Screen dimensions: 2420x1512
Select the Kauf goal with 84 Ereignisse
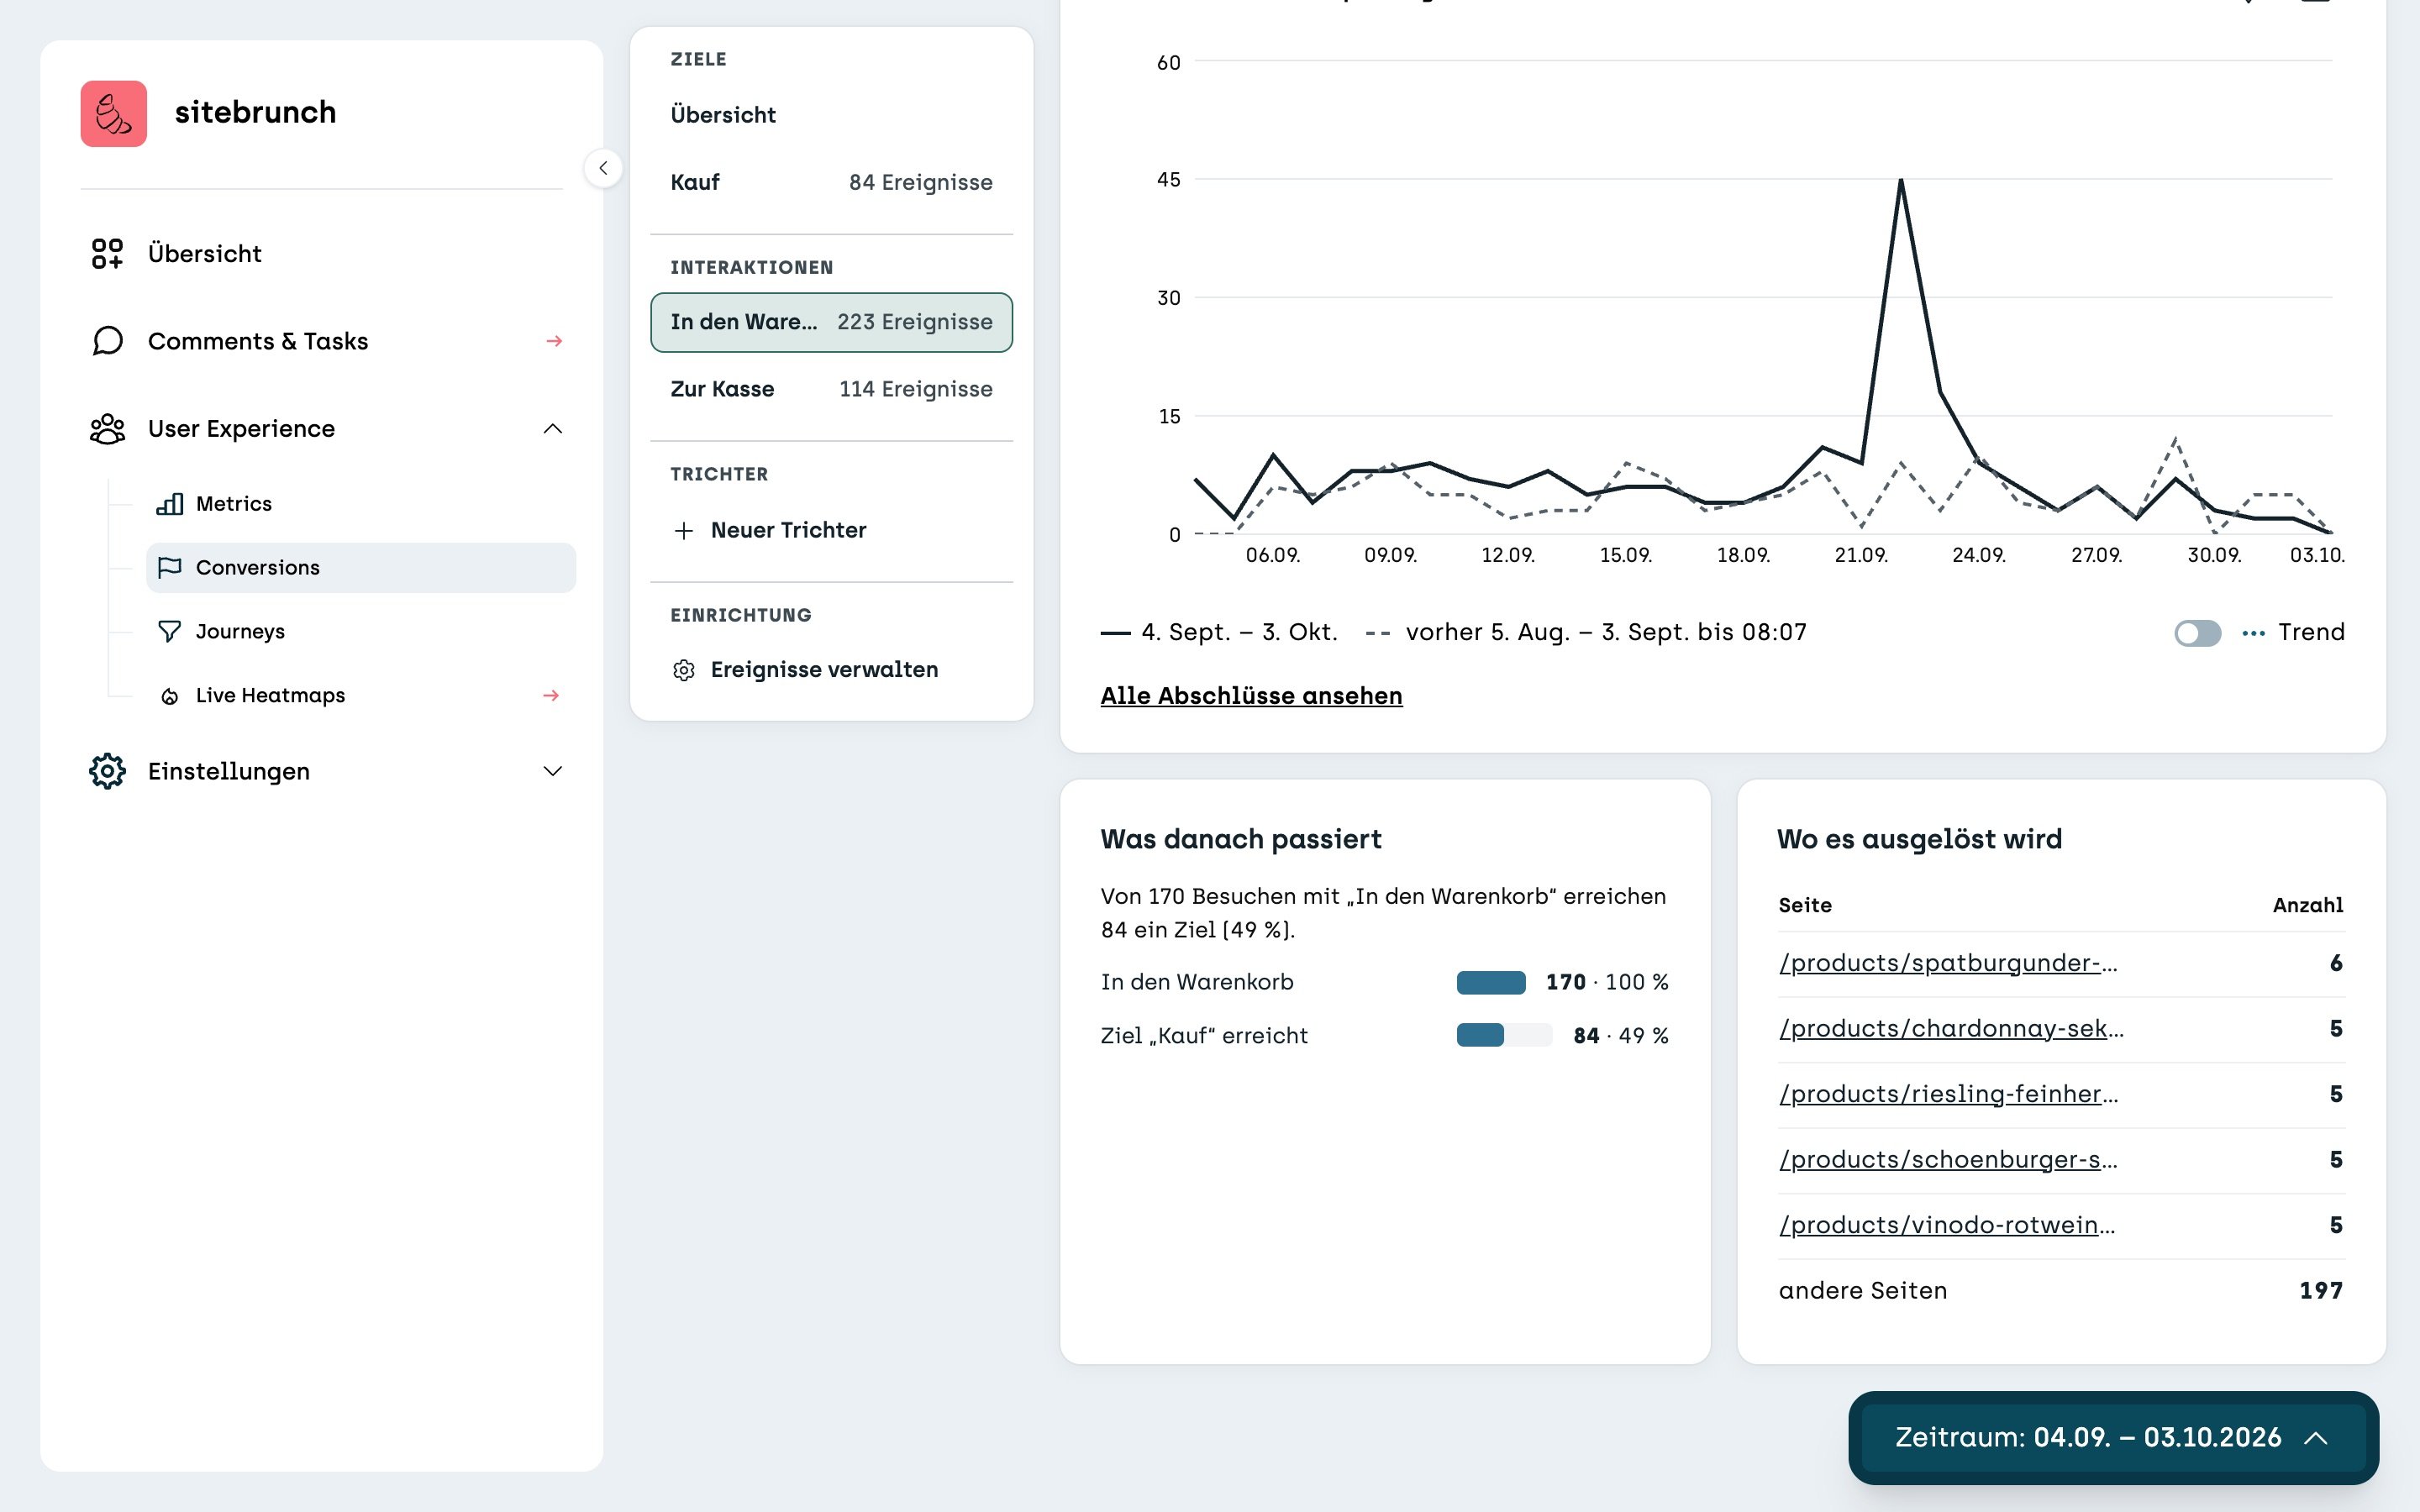pos(831,182)
